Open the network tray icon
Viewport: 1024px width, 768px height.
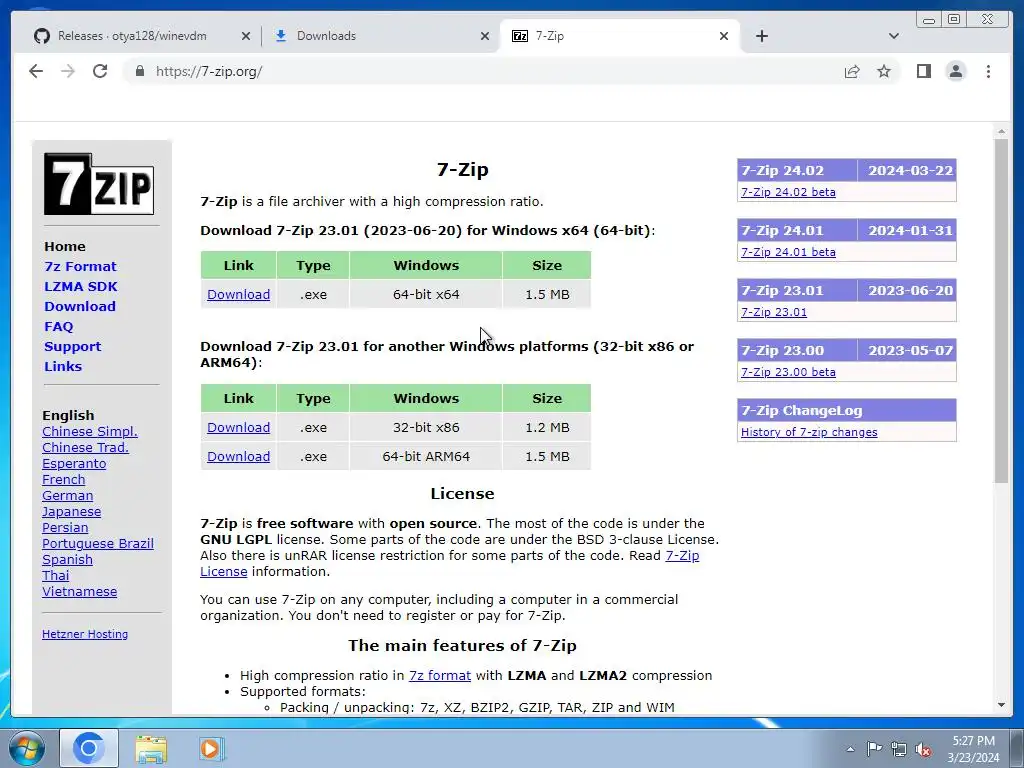[x=899, y=749]
